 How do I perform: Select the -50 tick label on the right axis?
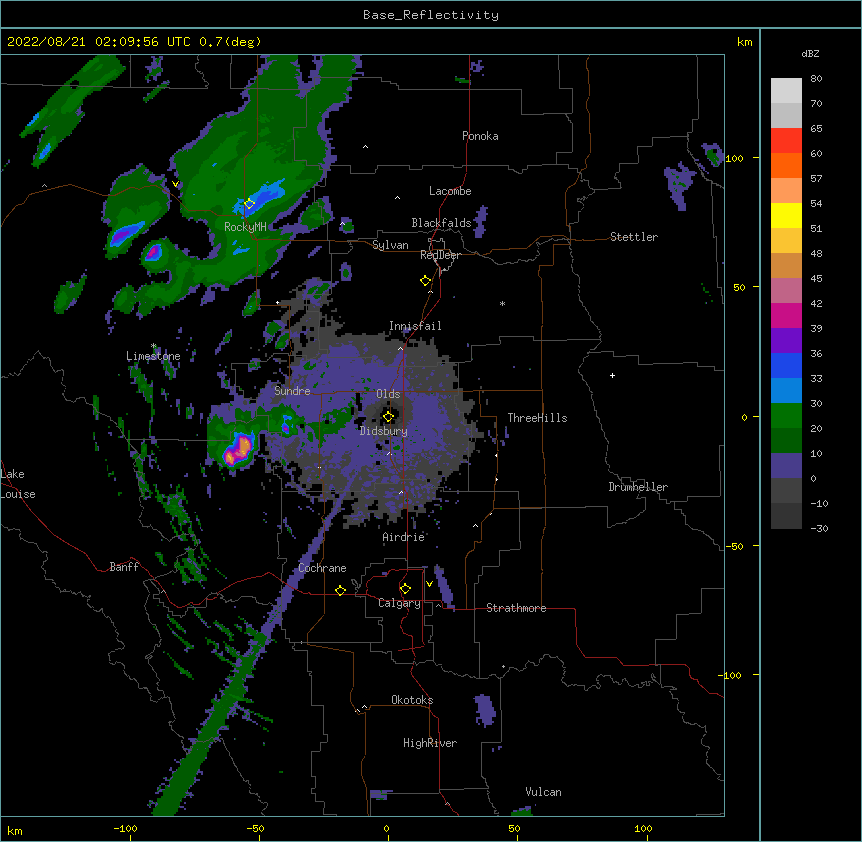coord(734,546)
